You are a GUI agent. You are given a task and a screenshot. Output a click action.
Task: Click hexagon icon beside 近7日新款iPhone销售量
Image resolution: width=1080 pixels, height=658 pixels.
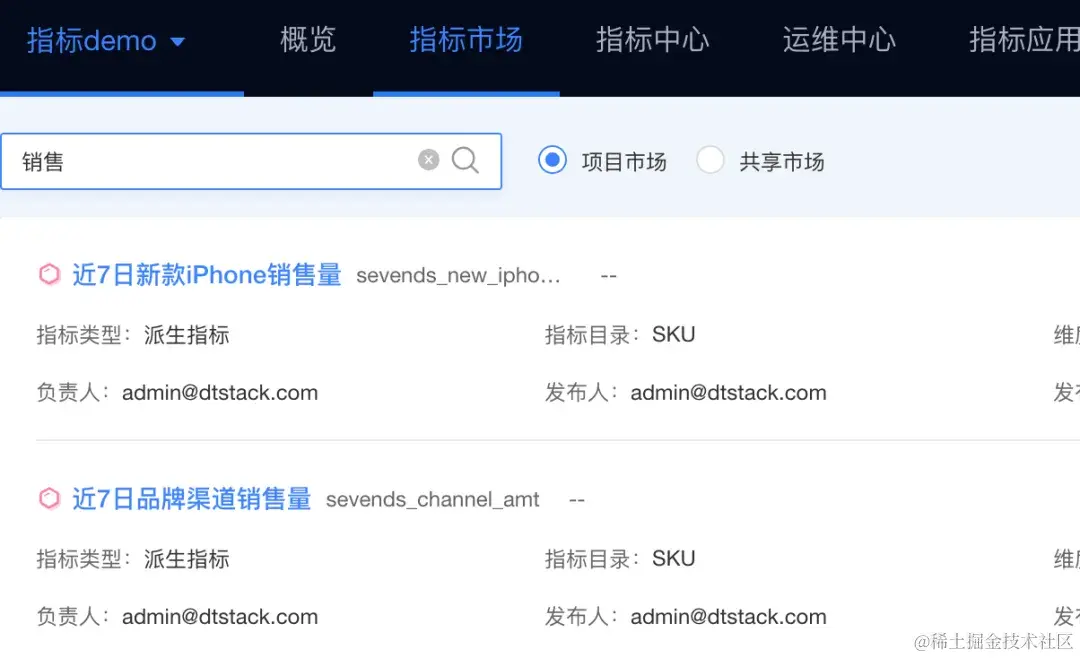point(50,274)
